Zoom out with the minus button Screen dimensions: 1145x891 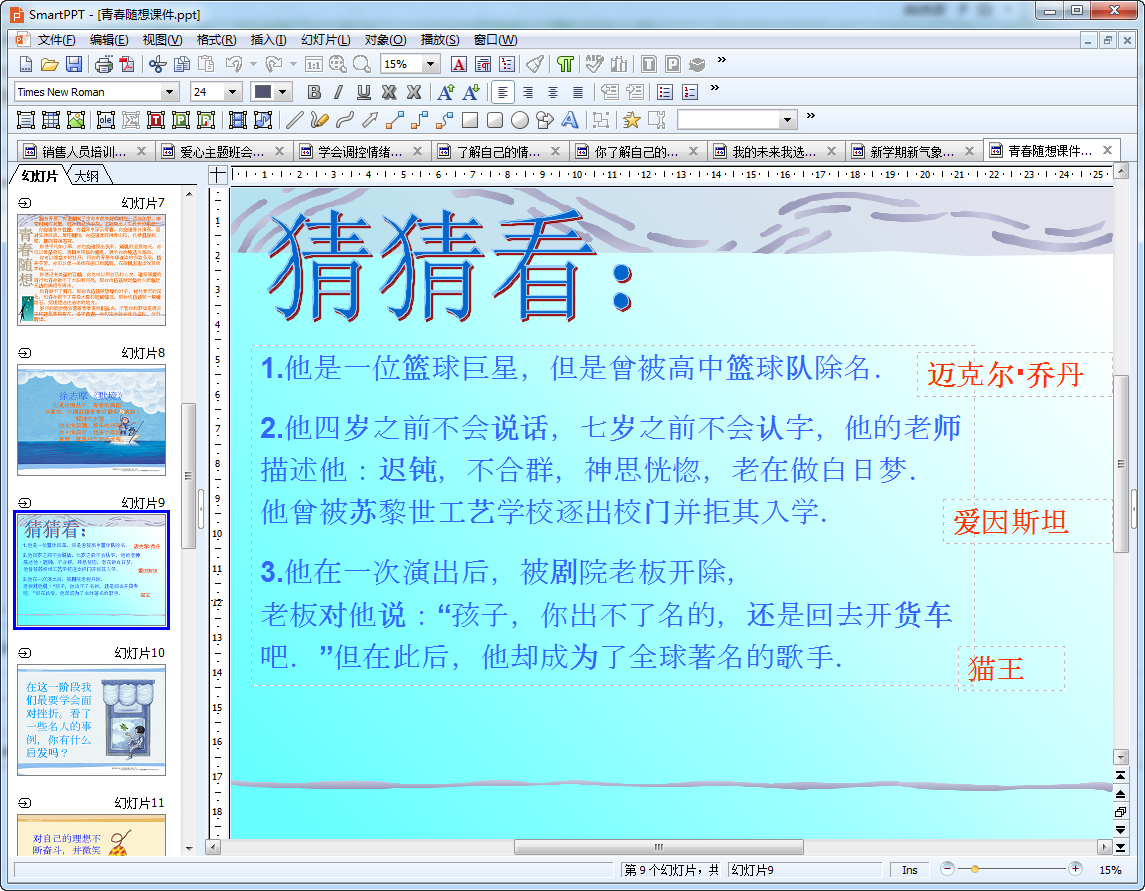pyautogui.click(x=947, y=869)
